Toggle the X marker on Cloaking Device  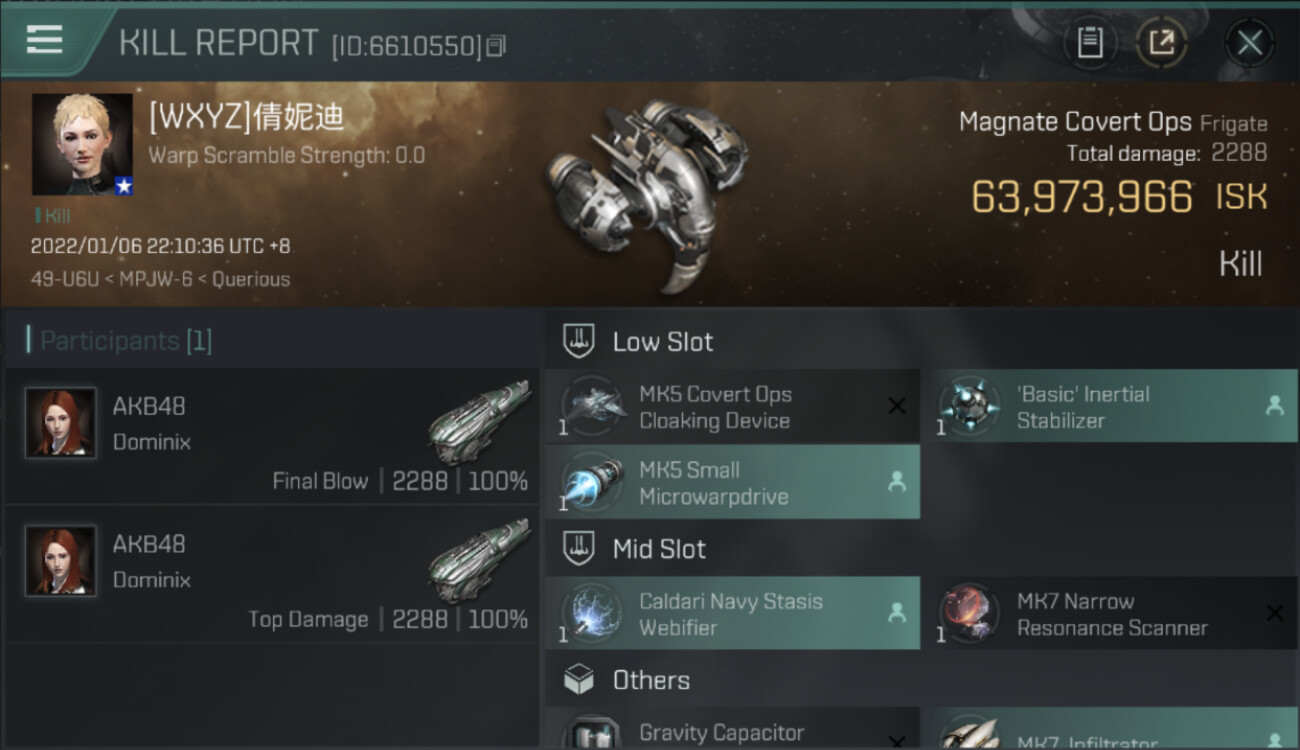(897, 405)
